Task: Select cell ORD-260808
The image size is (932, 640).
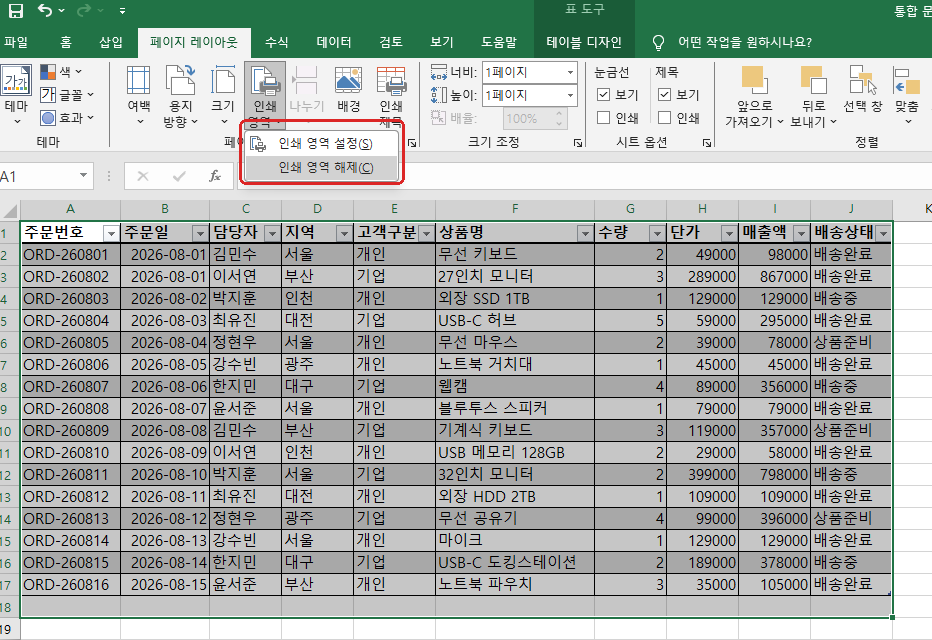Action: (71, 409)
